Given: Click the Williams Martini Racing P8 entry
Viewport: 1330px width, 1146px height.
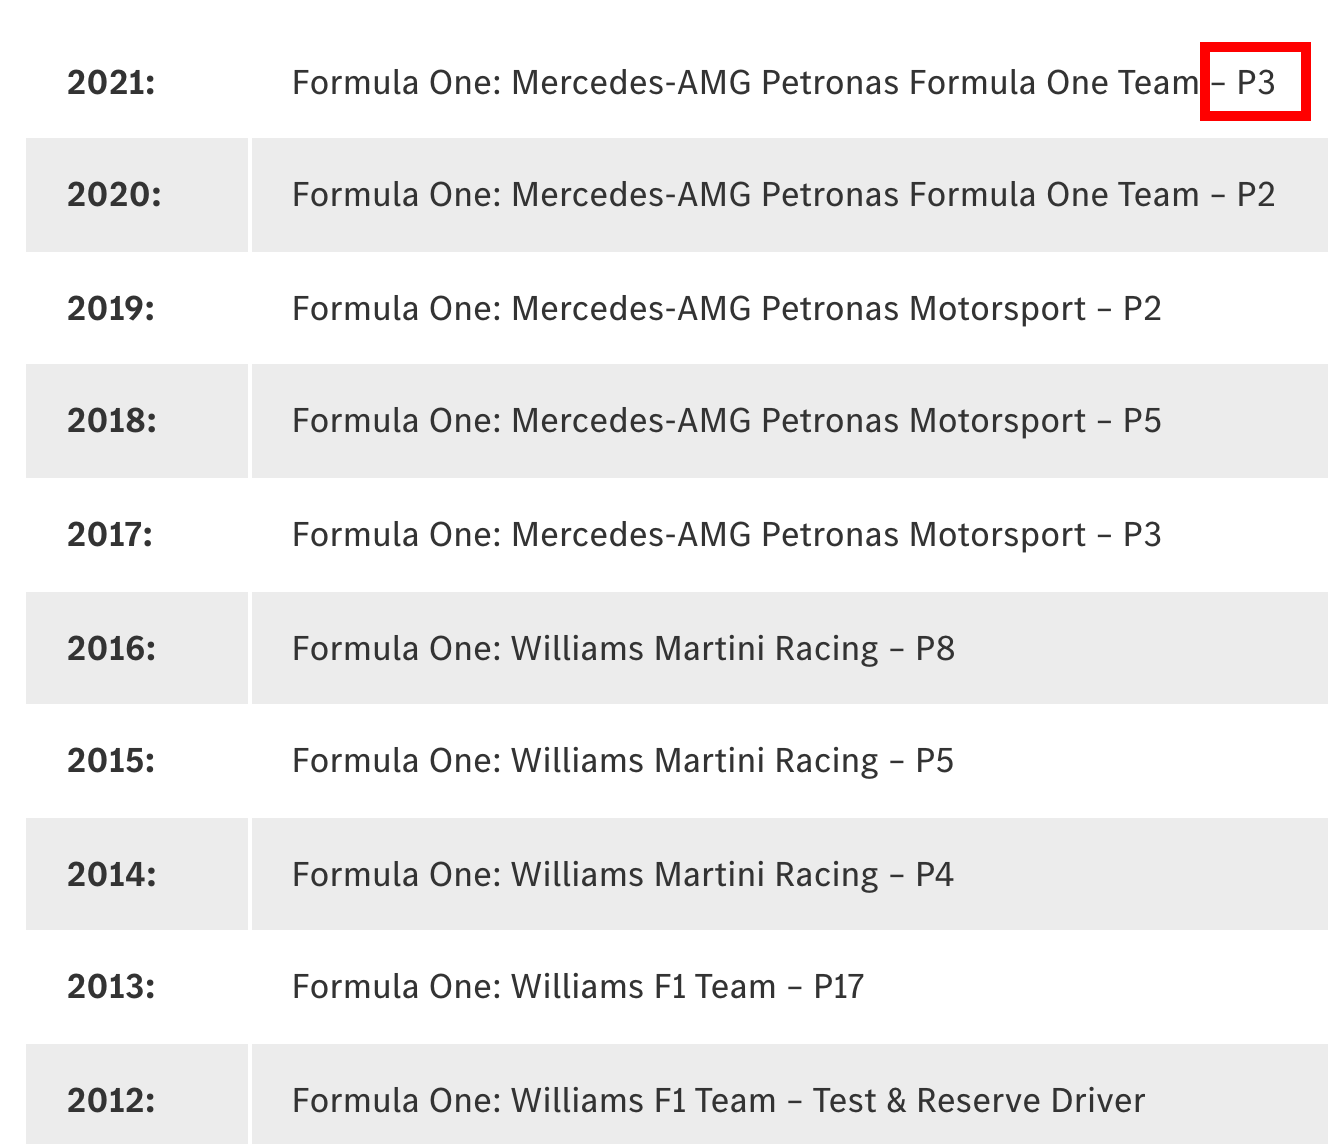Looking at the screenshot, I should point(623,648).
